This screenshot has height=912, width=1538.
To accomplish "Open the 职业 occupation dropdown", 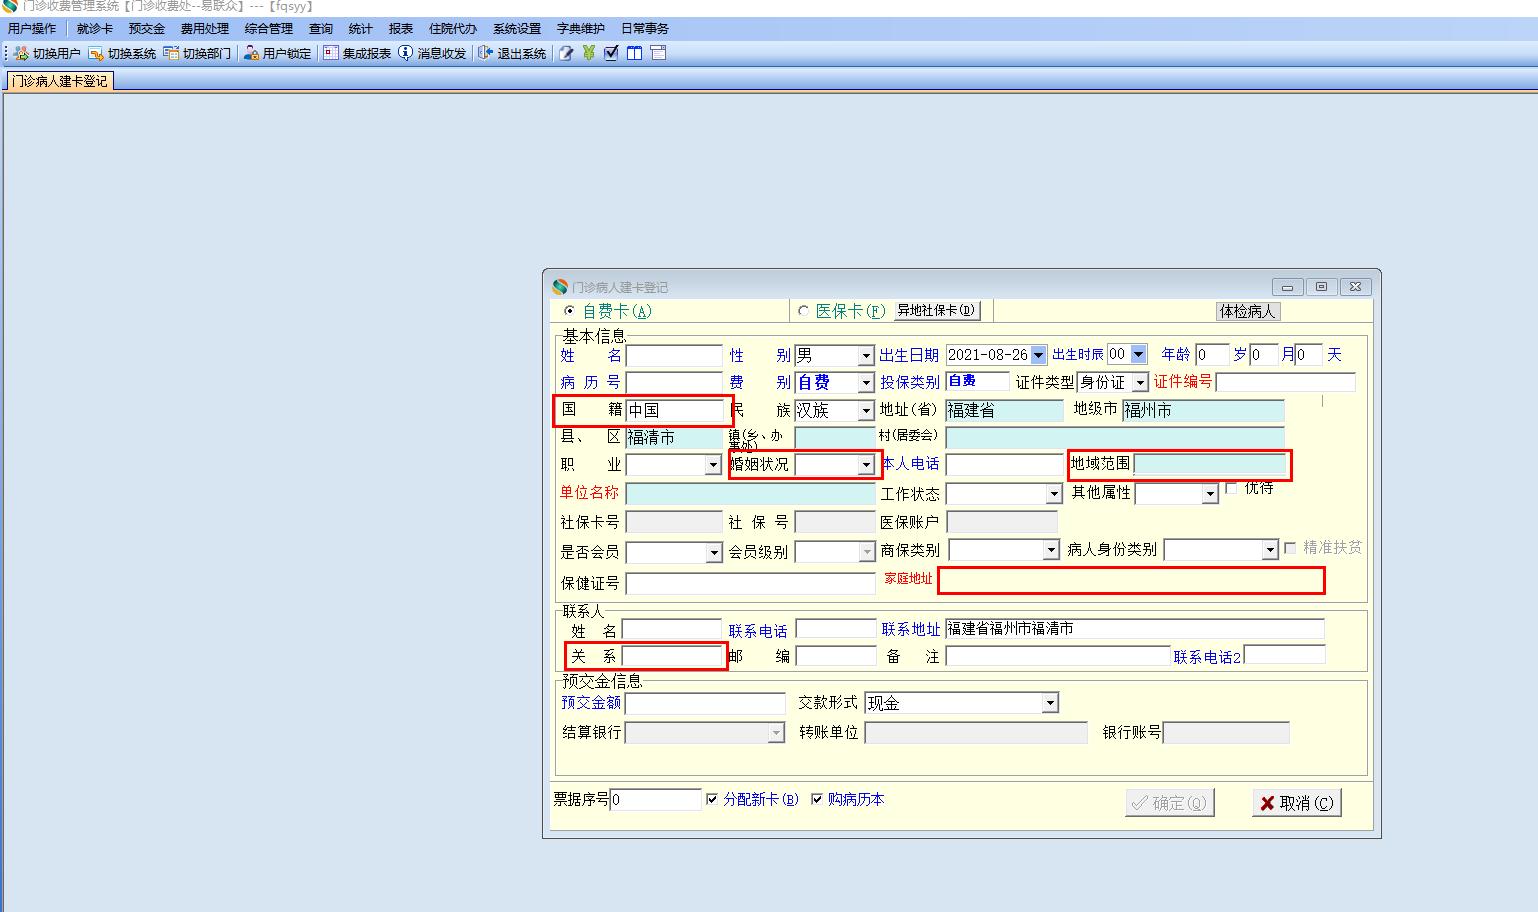I will (713, 465).
